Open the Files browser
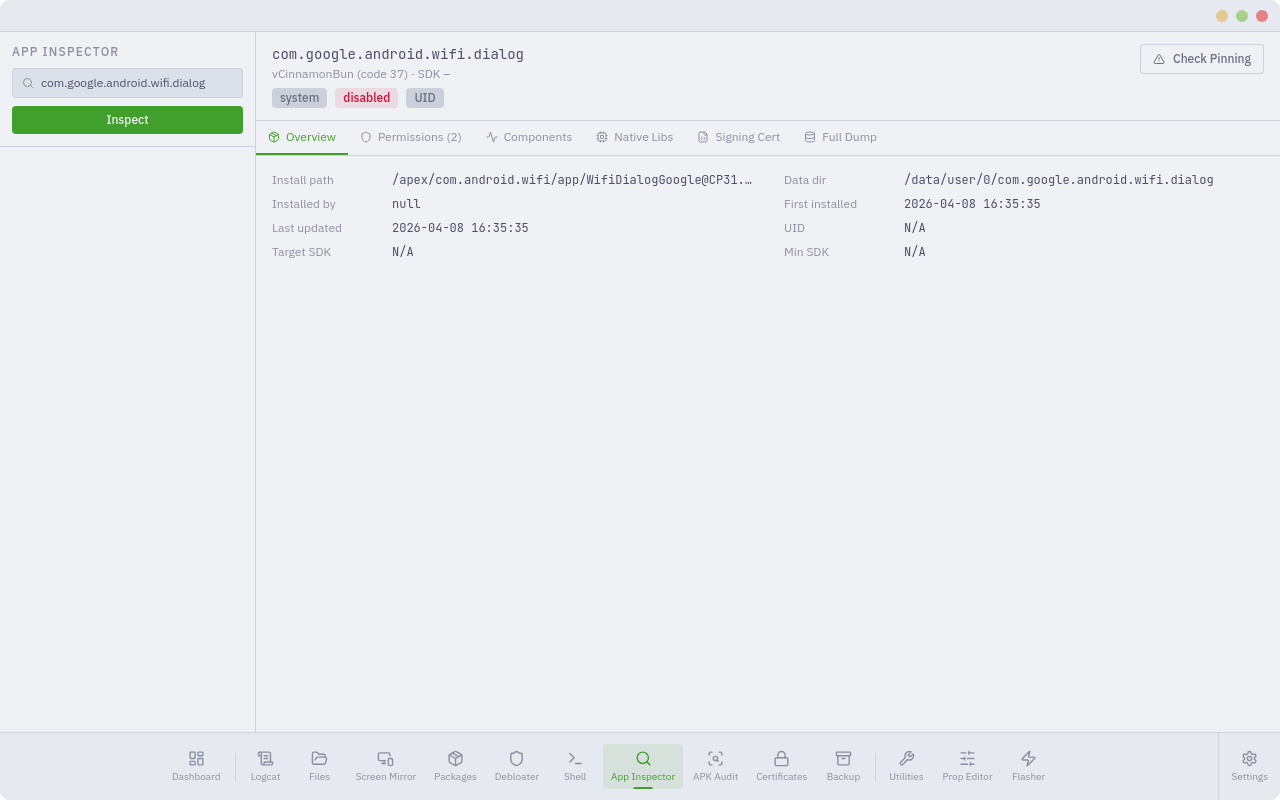The width and height of the screenshot is (1280, 800). pyautogui.click(x=319, y=766)
